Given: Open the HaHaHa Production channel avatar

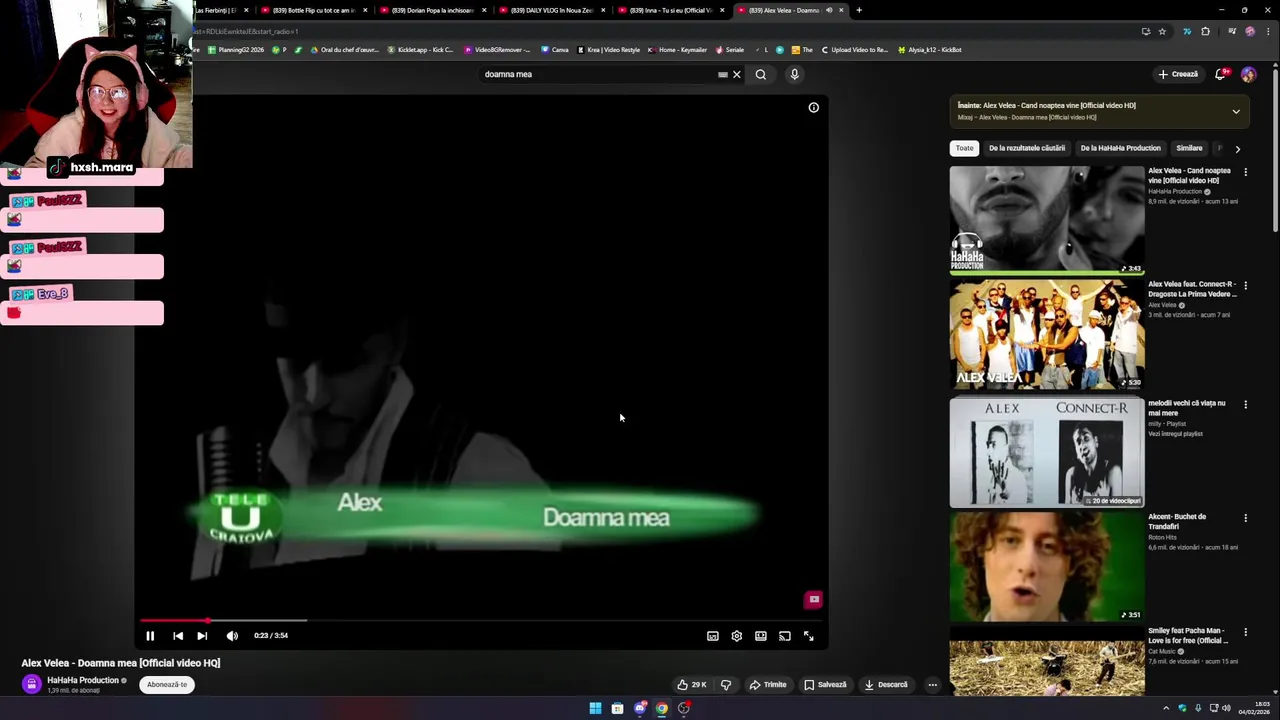Looking at the screenshot, I should (32, 684).
